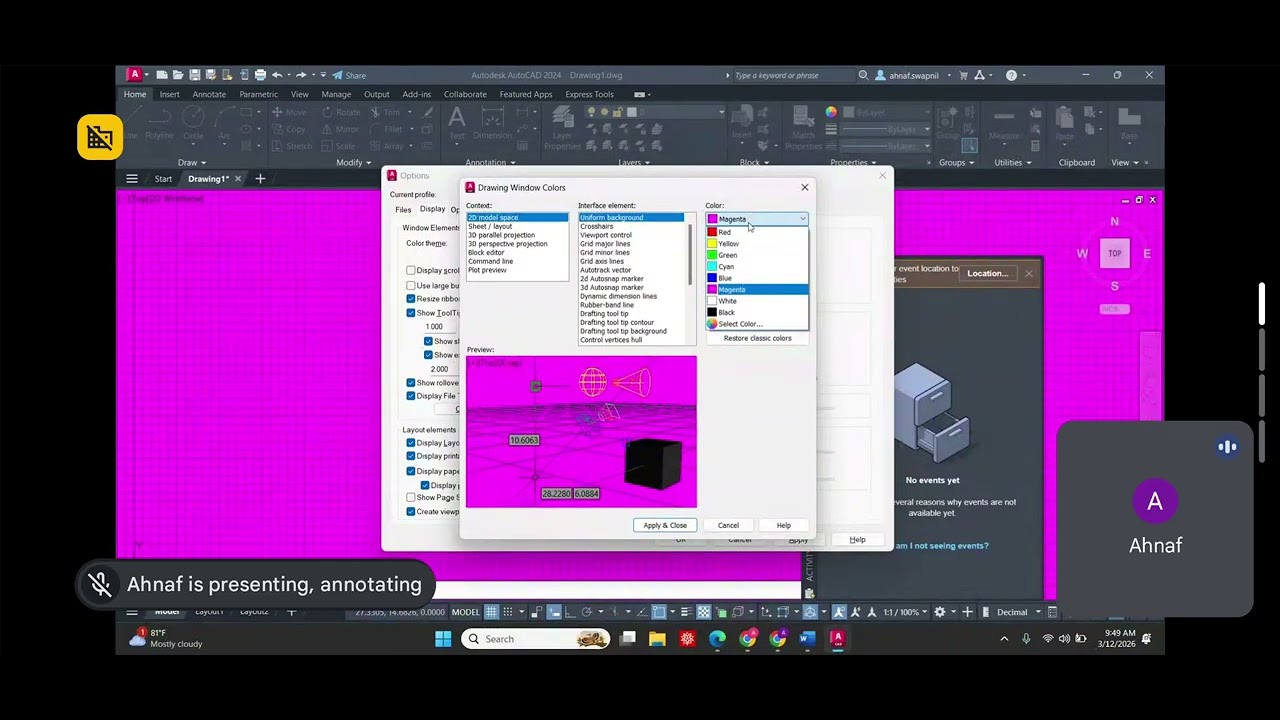Image resolution: width=1280 pixels, height=720 pixels.
Task: Toggle the 'Use large buttons' checkbox in Options
Action: [x=411, y=286]
